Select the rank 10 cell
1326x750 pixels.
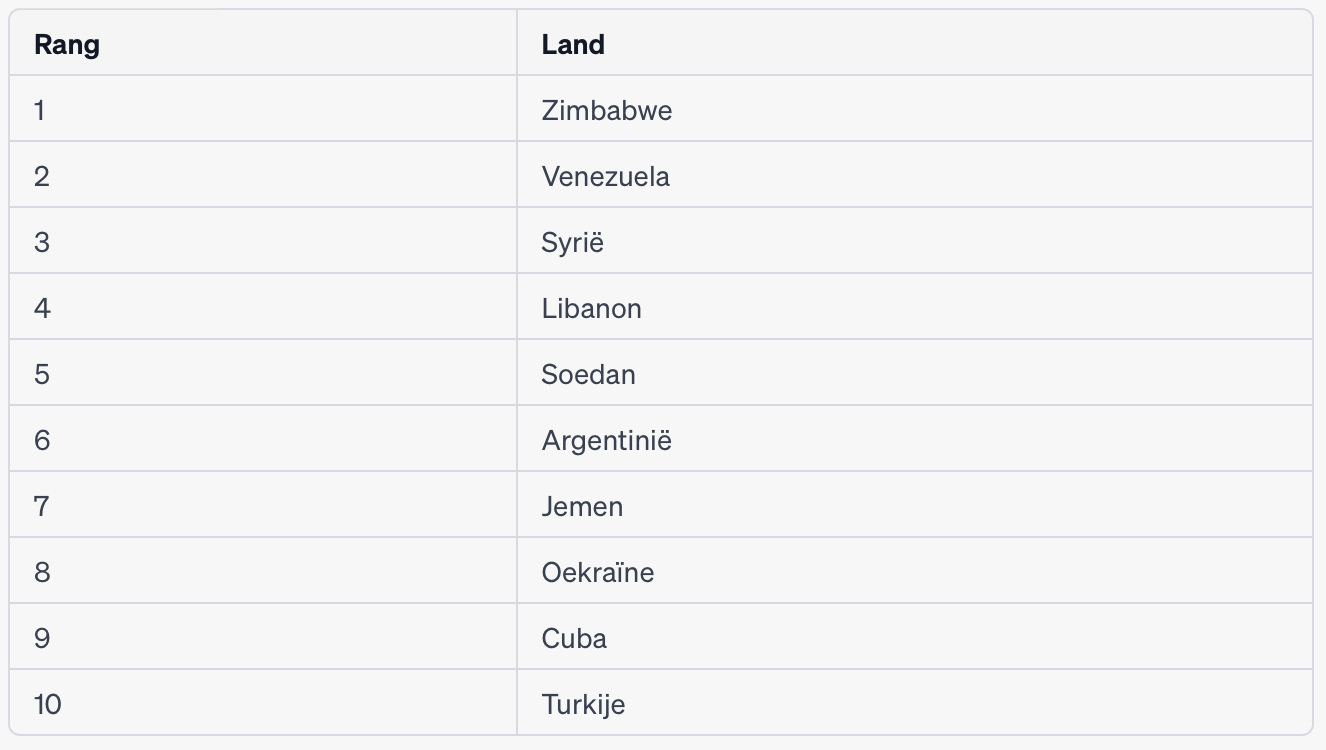click(48, 705)
